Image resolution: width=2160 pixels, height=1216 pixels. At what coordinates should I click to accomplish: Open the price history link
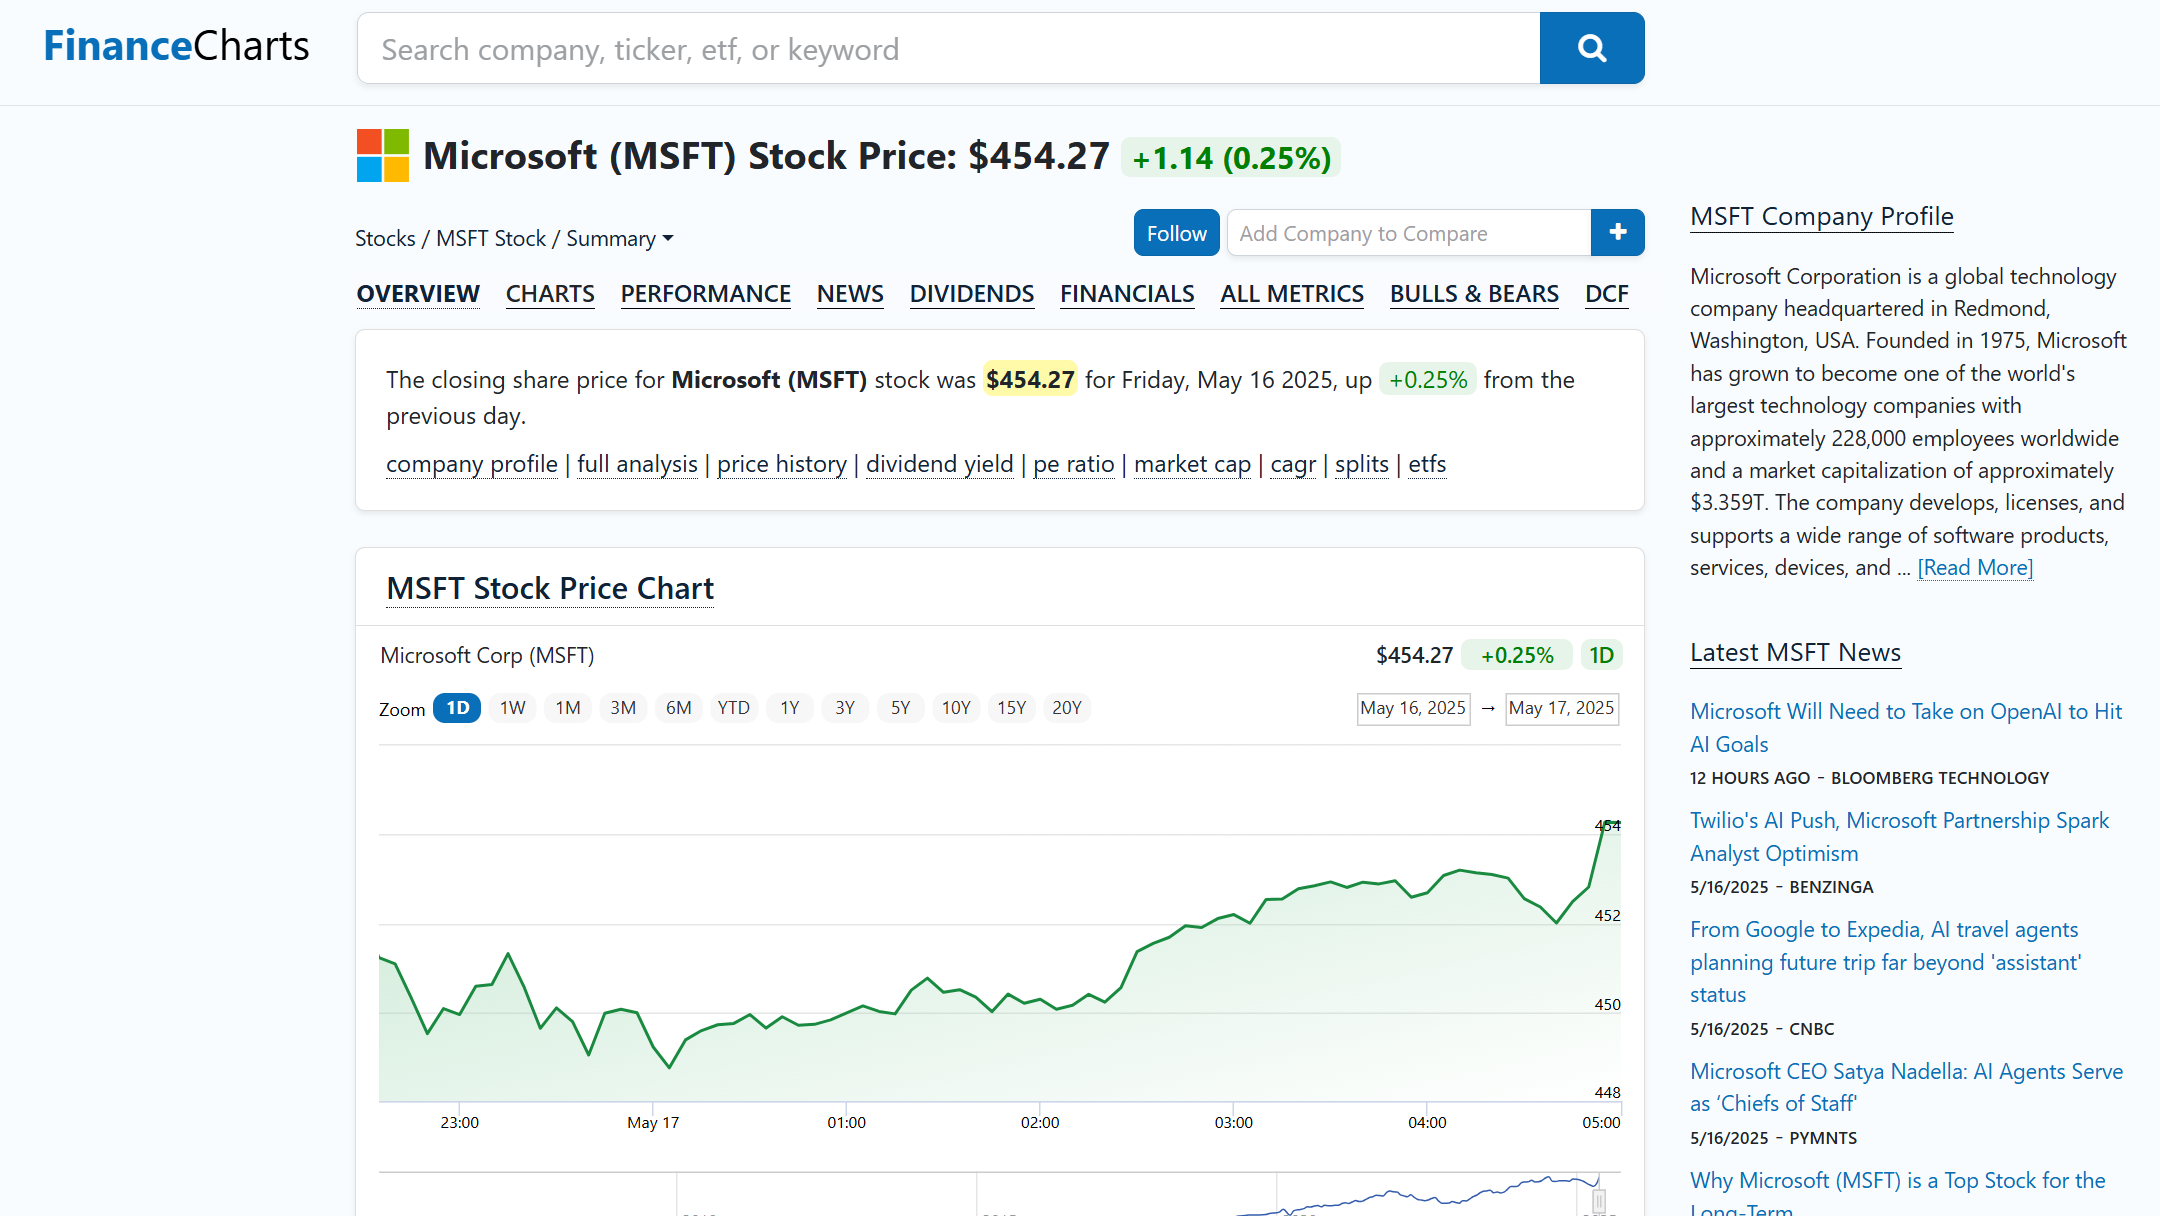pyautogui.click(x=782, y=464)
